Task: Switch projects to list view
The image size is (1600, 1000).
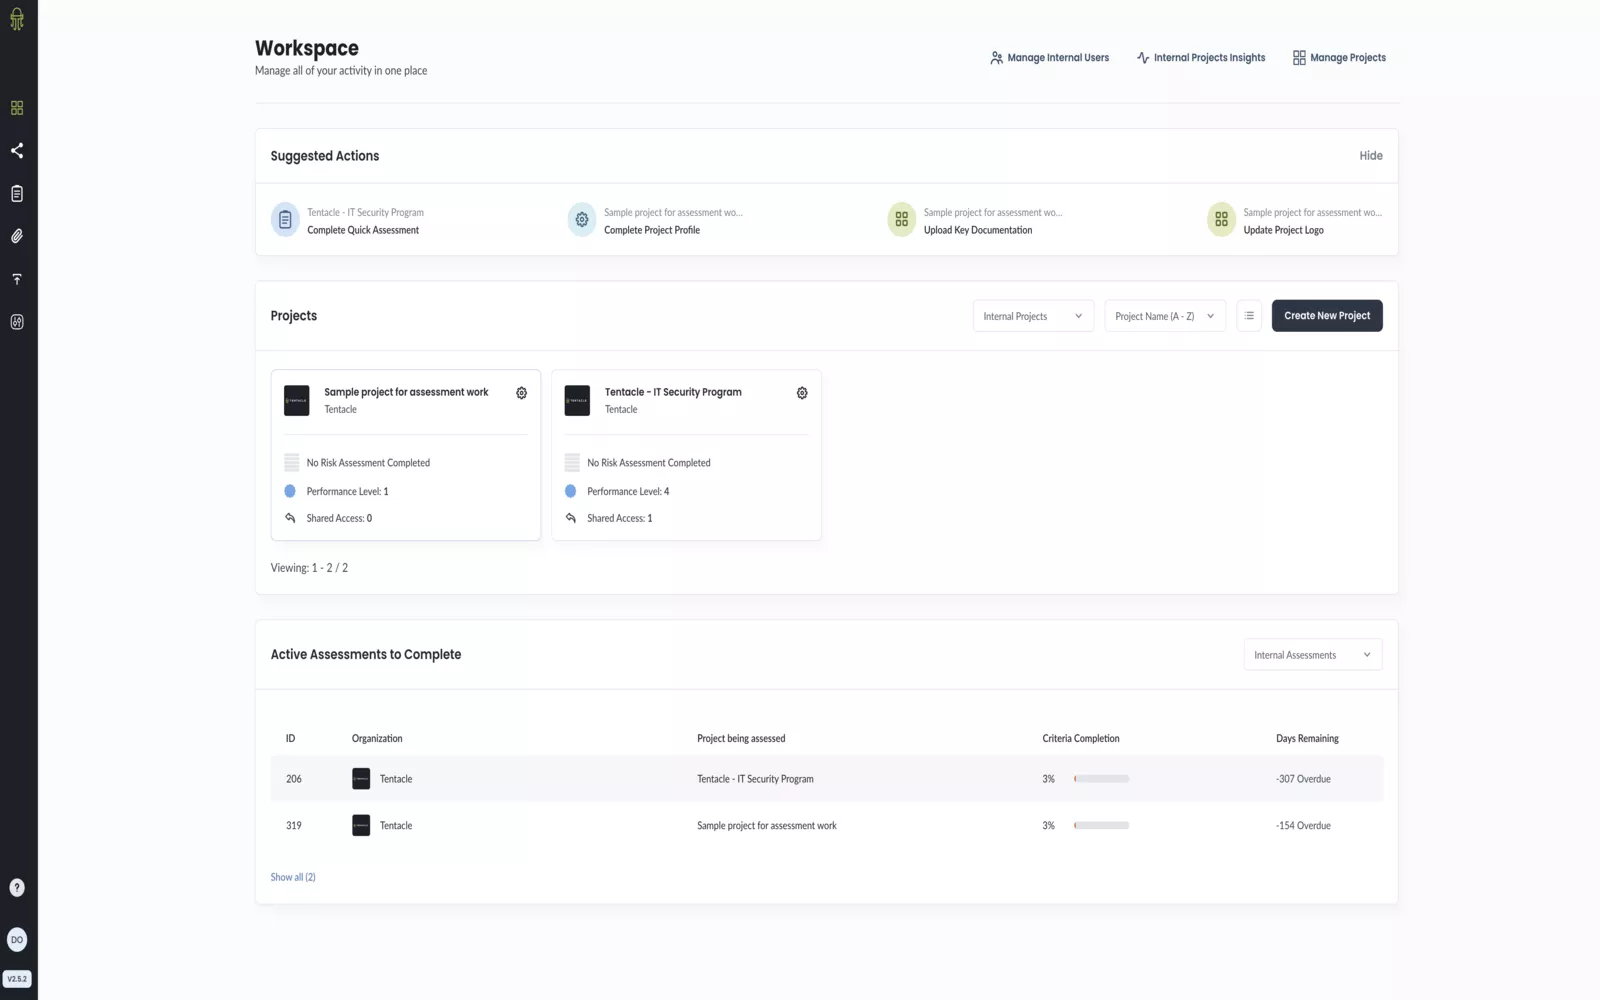Action: [1249, 316]
